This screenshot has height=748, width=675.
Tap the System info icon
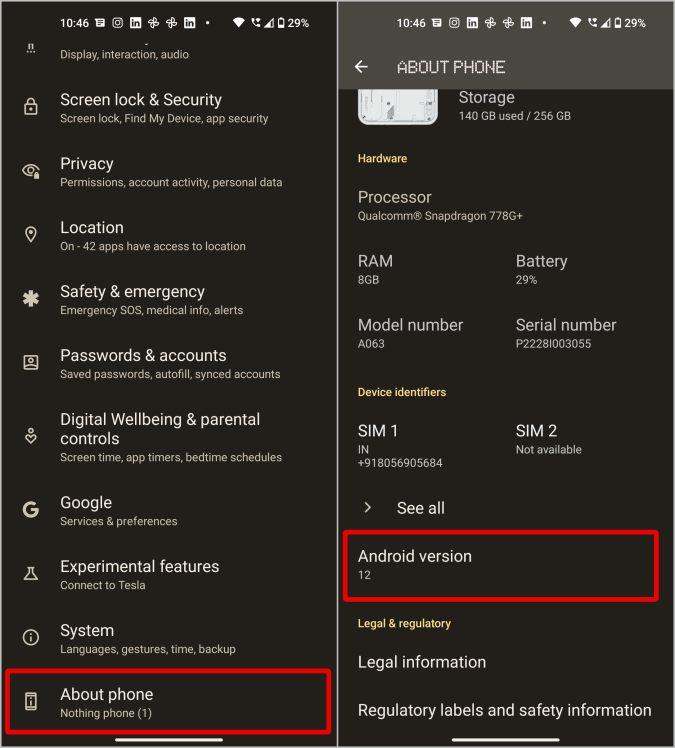click(x=31, y=637)
